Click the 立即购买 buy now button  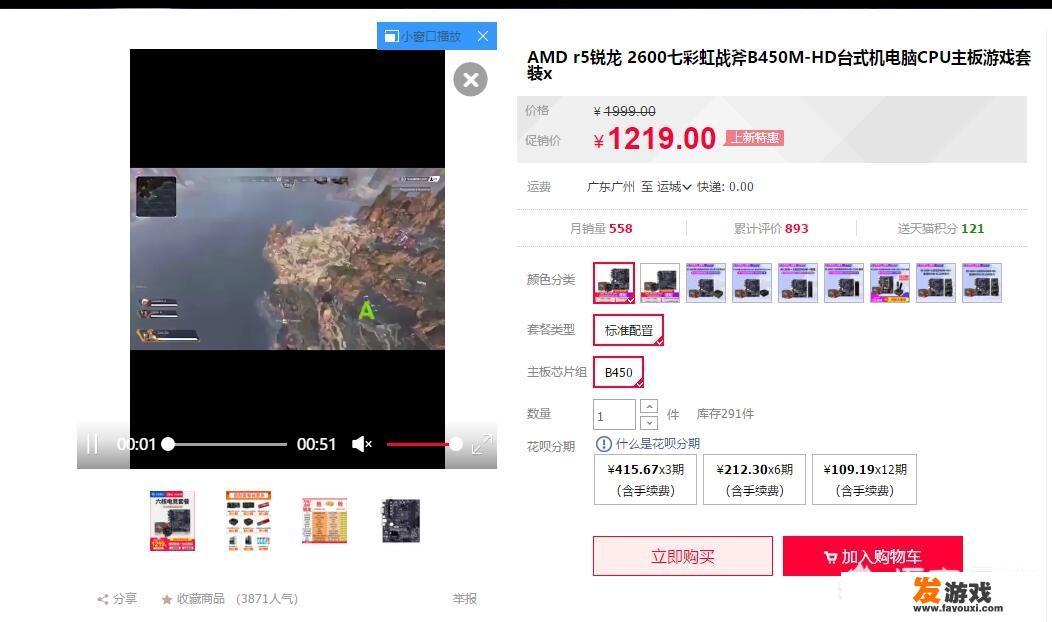tap(682, 556)
